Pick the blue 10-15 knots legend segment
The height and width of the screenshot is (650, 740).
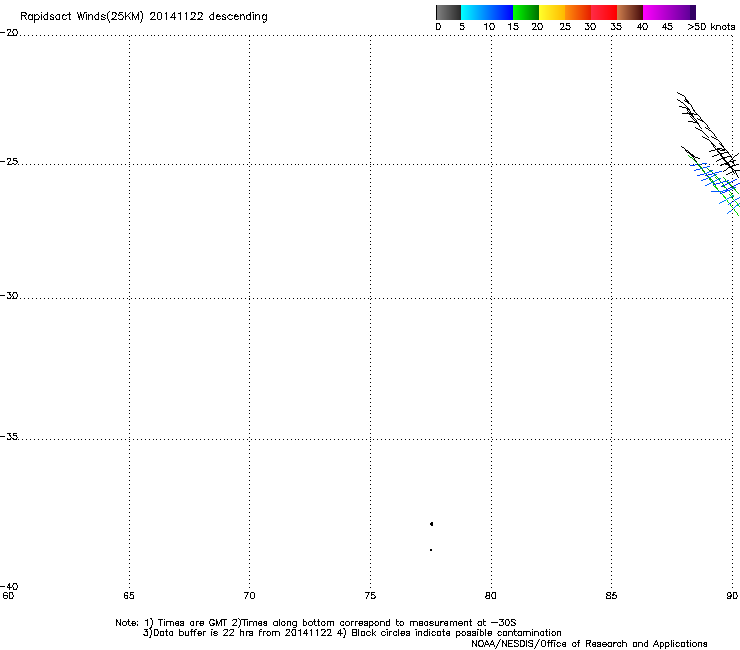click(500, 12)
